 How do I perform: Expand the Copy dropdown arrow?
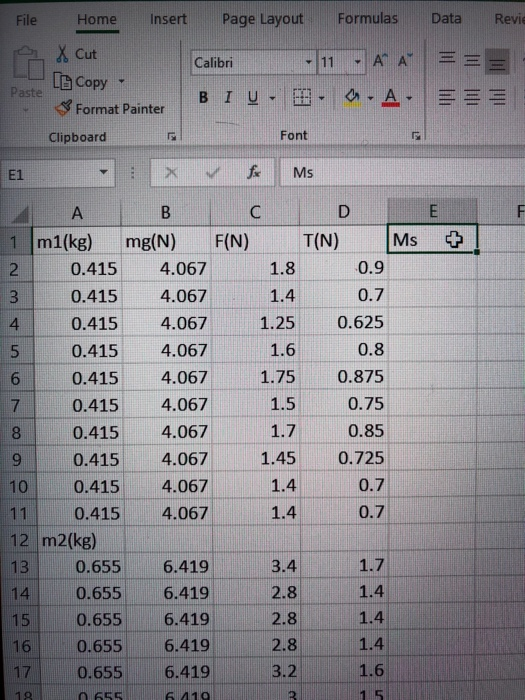121,81
